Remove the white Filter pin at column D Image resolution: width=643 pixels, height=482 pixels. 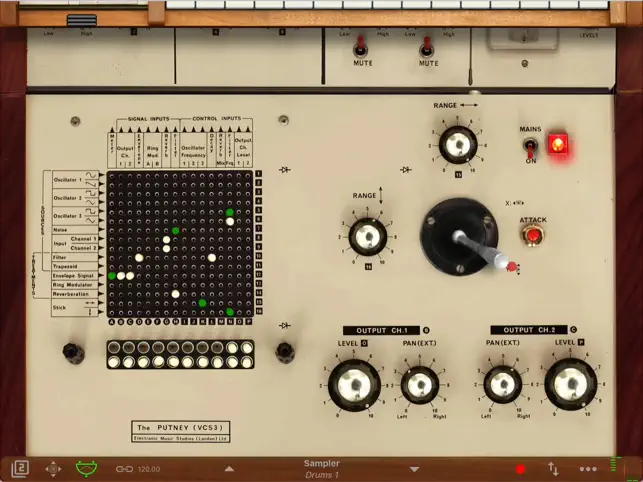click(139, 258)
